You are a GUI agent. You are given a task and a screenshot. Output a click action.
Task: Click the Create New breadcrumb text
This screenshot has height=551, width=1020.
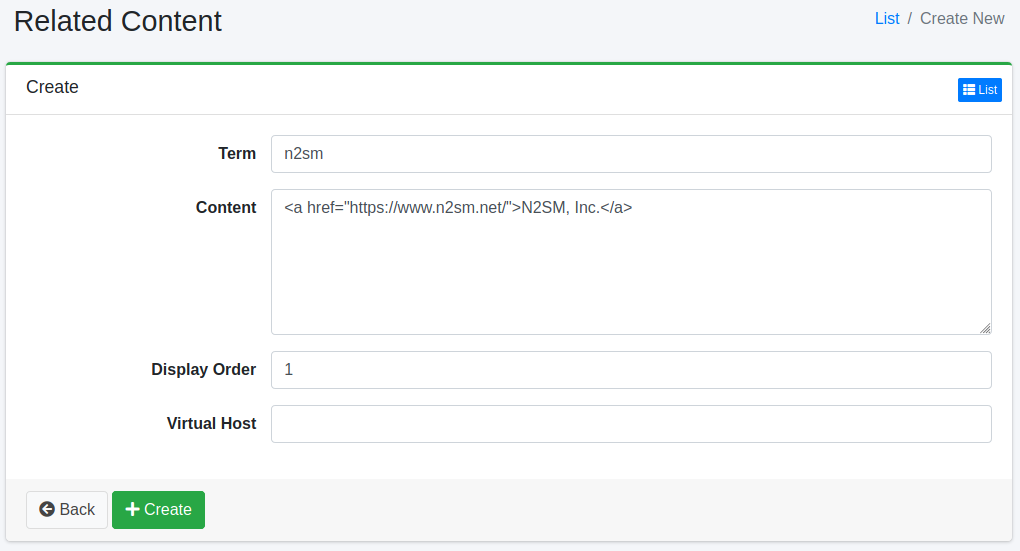tap(962, 18)
